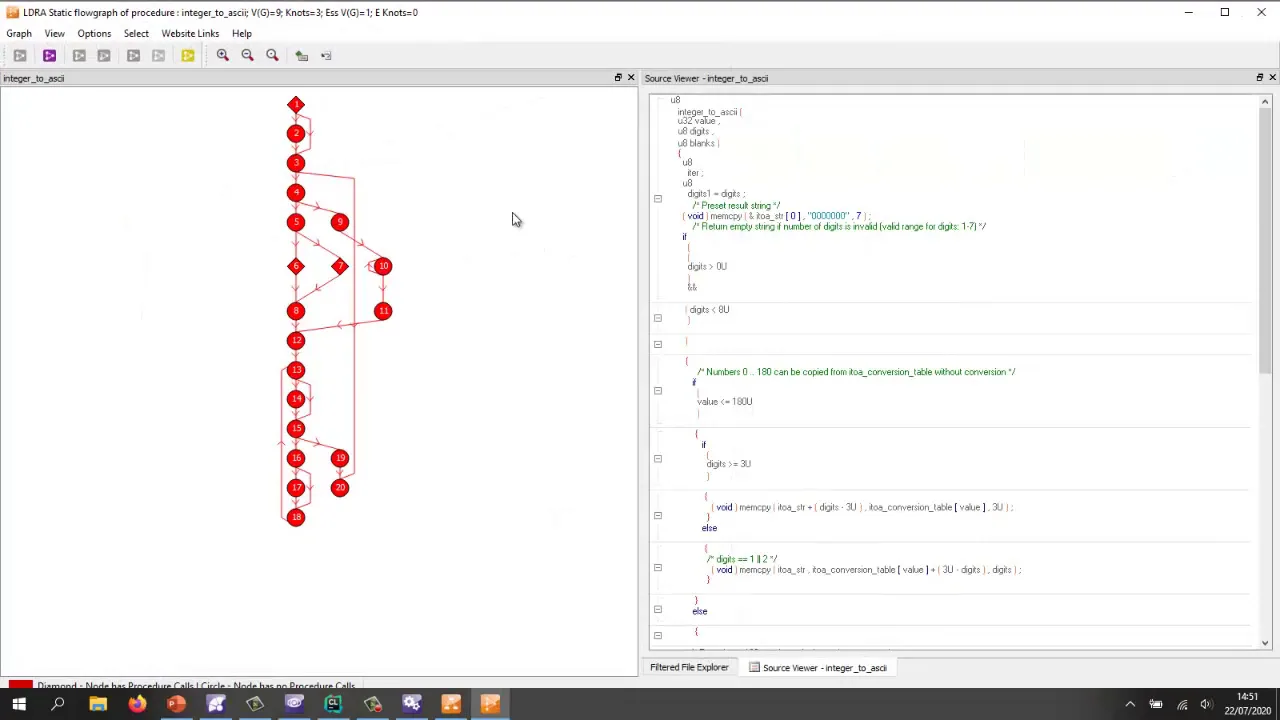Image resolution: width=1280 pixels, height=720 pixels.
Task: Select node 2 in the flowgraph
Action: (295, 133)
